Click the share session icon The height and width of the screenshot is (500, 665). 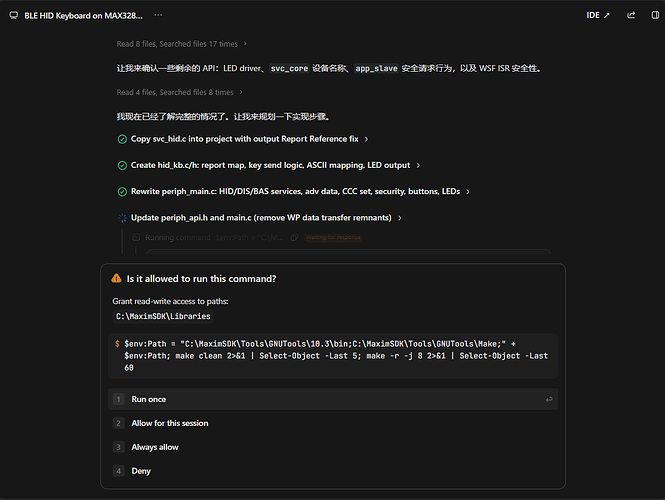631,15
